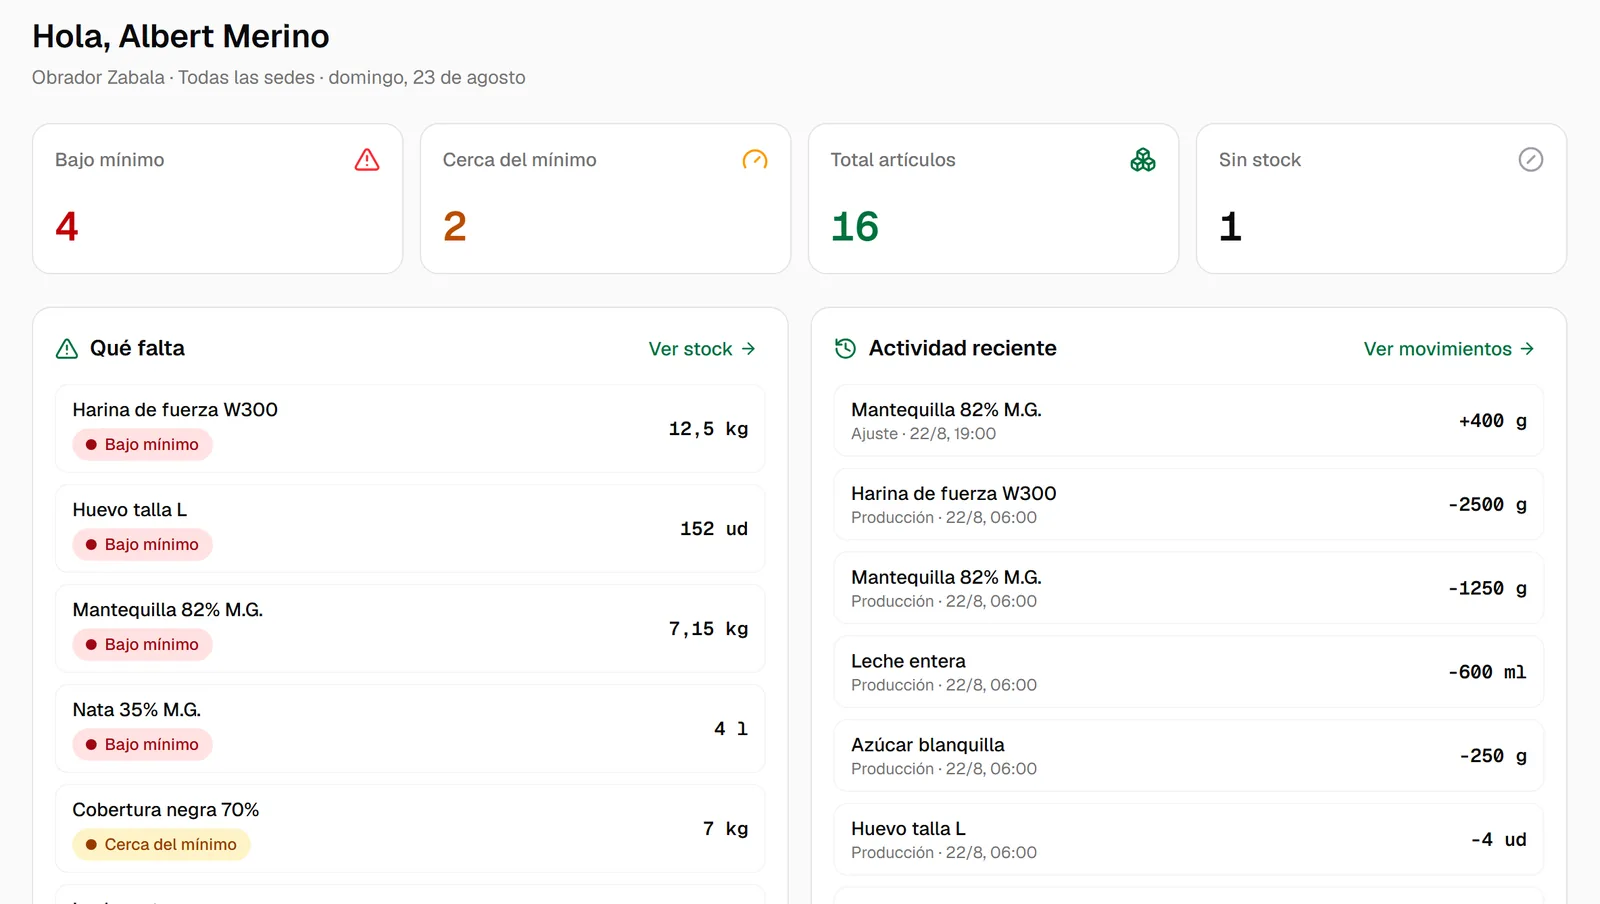This screenshot has width=1600, height=904.
Task: Open the Leche entera Producción movement
Action: [1189, 672]
